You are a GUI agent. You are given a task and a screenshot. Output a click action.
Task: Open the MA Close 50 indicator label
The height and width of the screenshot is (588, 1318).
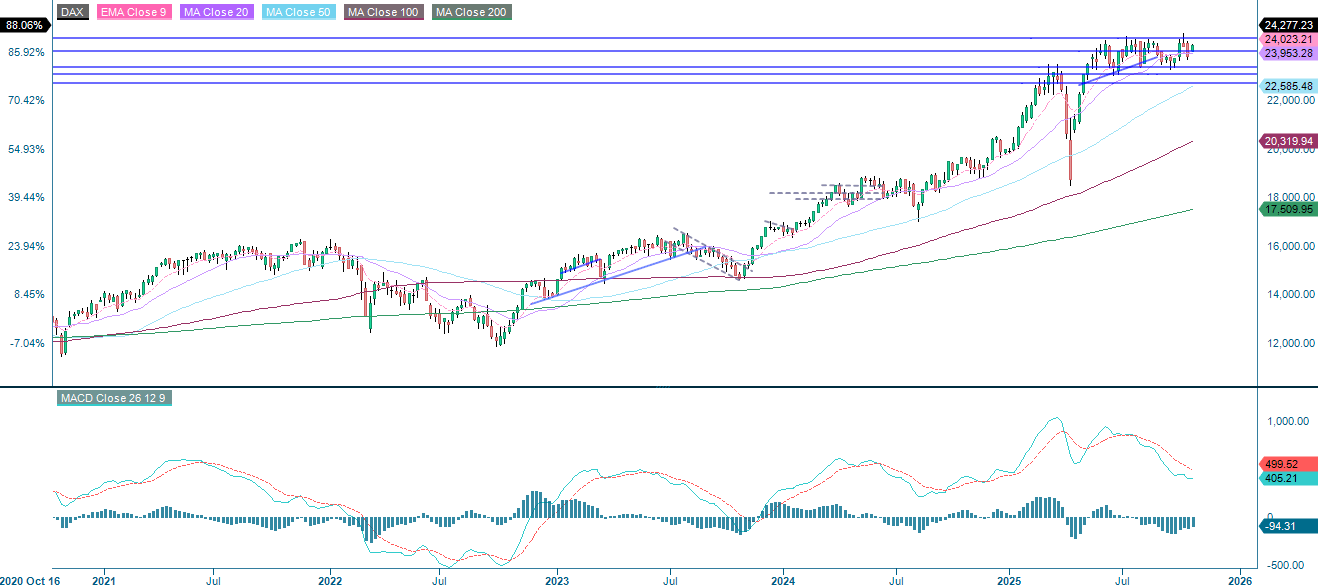[x=297, y=12]
